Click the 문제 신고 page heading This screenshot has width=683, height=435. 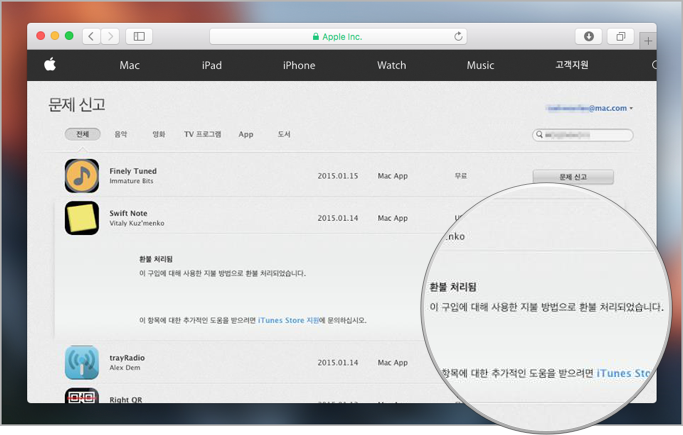[x=77, y=105]
